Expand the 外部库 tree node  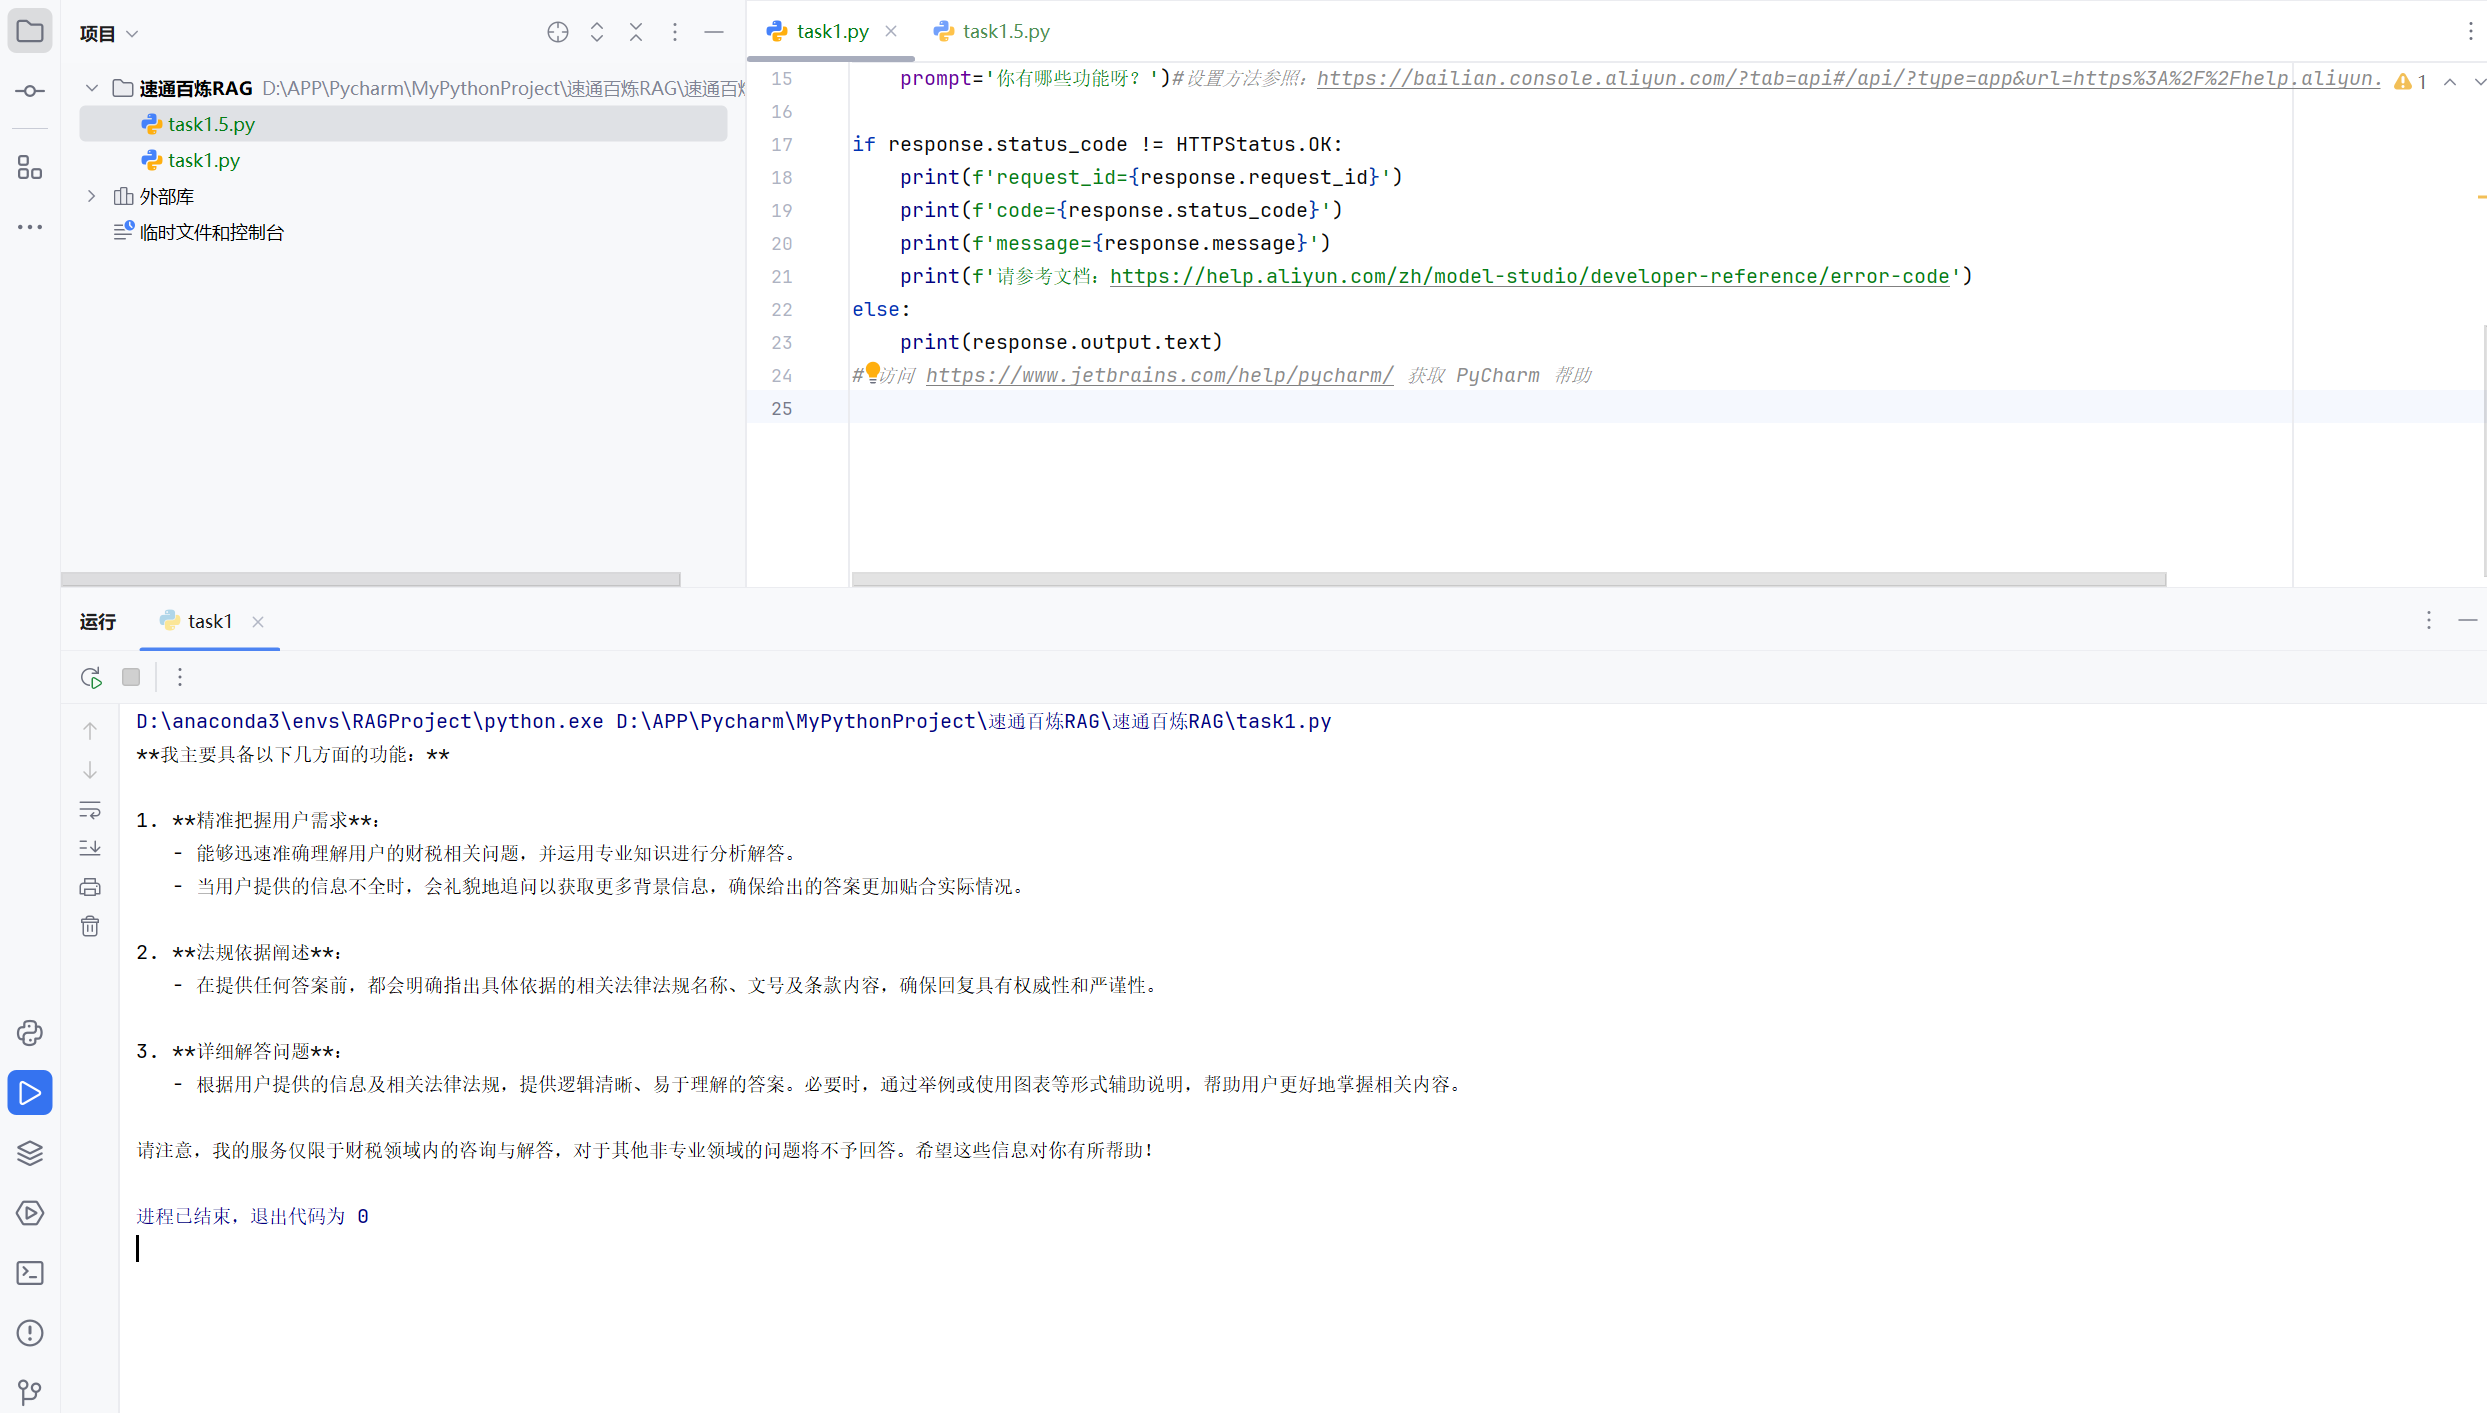92,196
